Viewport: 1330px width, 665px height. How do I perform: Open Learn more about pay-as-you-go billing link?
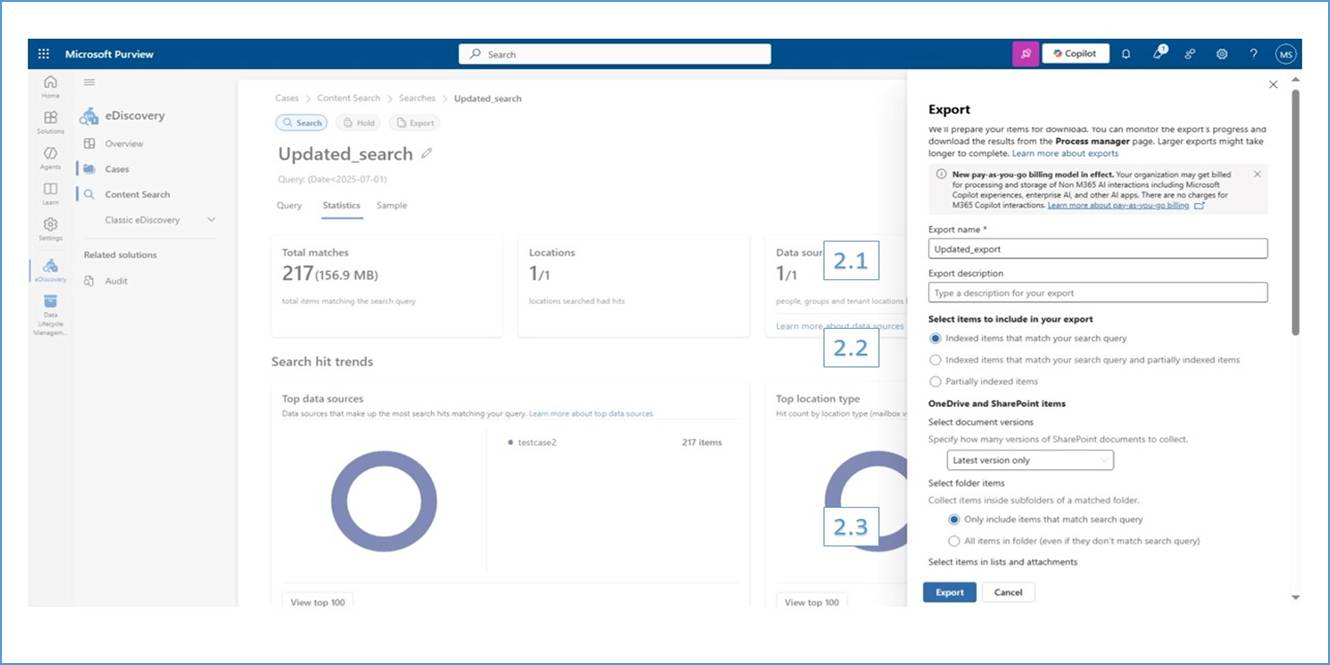1118,205
